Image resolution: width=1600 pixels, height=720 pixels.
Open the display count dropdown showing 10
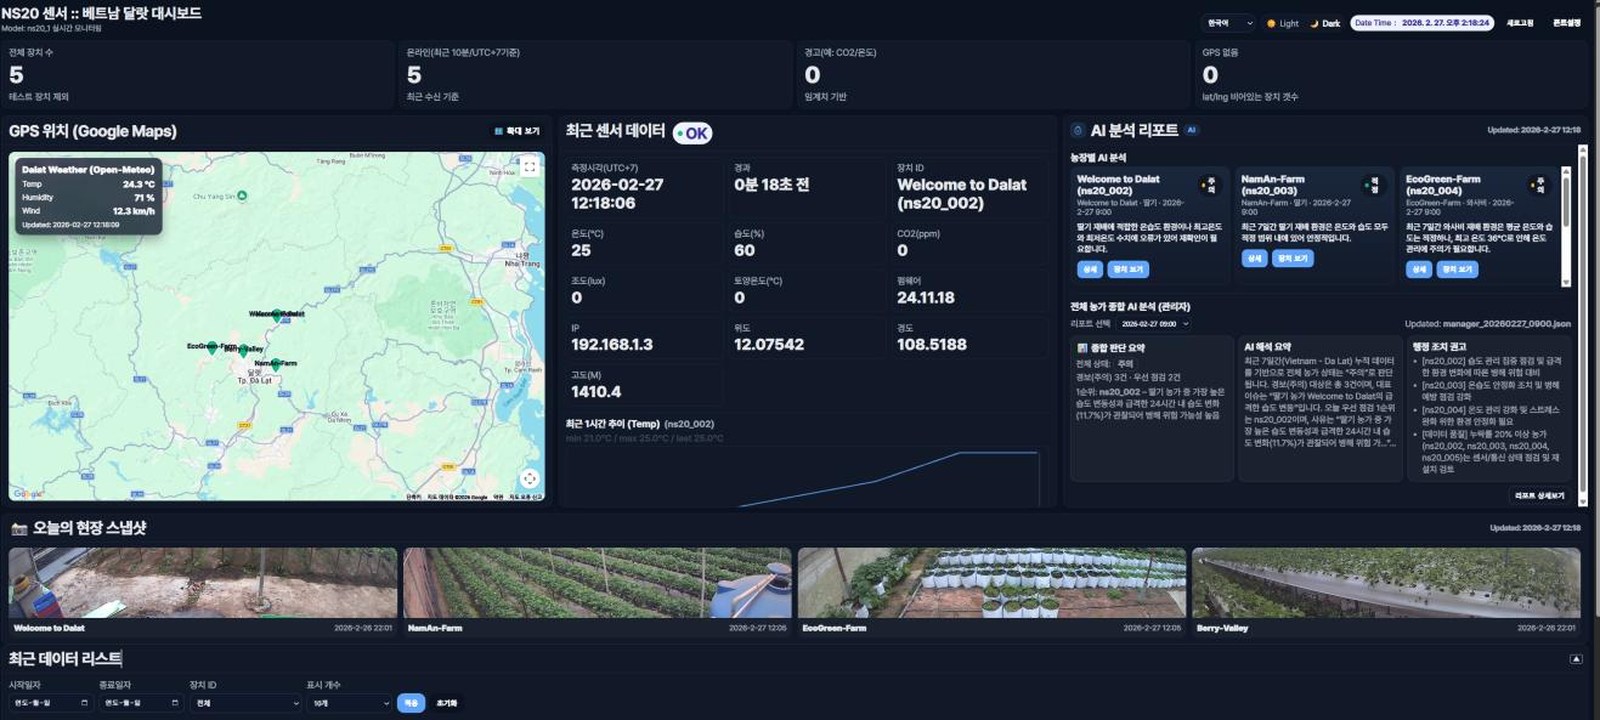click(x=349, y=703)
